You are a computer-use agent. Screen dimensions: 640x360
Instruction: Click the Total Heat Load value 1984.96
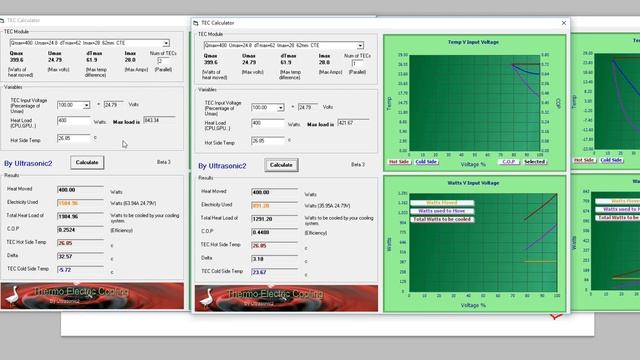(80, 217)
